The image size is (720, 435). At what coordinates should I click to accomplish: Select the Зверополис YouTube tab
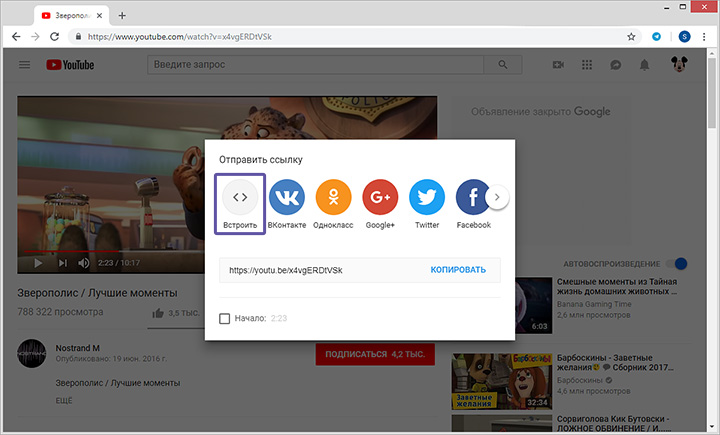pyautogui.click(x=71, y=16)
